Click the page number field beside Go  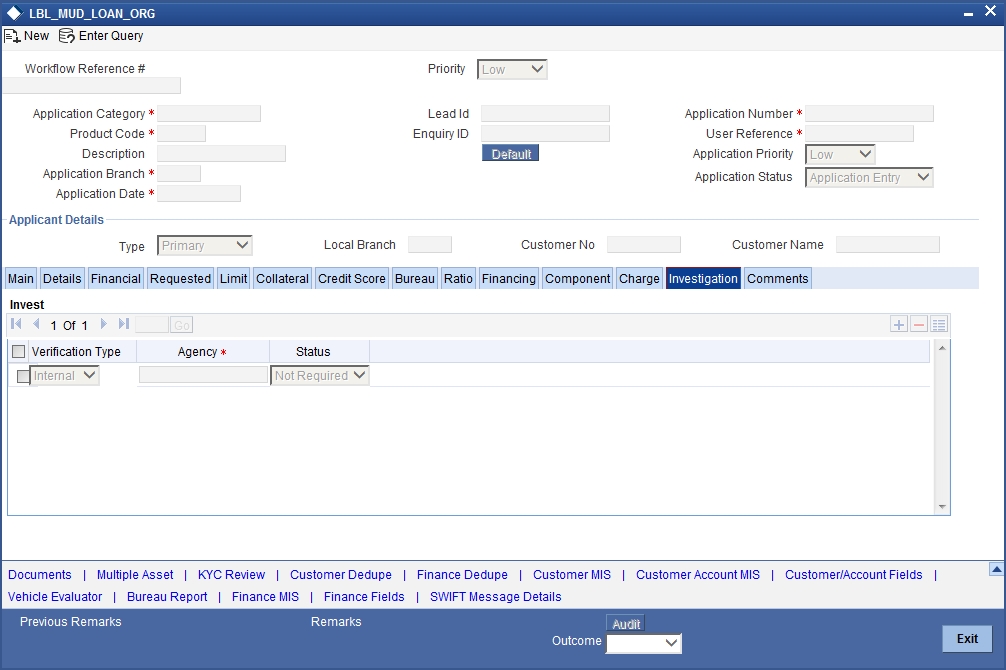click(152, 325)
